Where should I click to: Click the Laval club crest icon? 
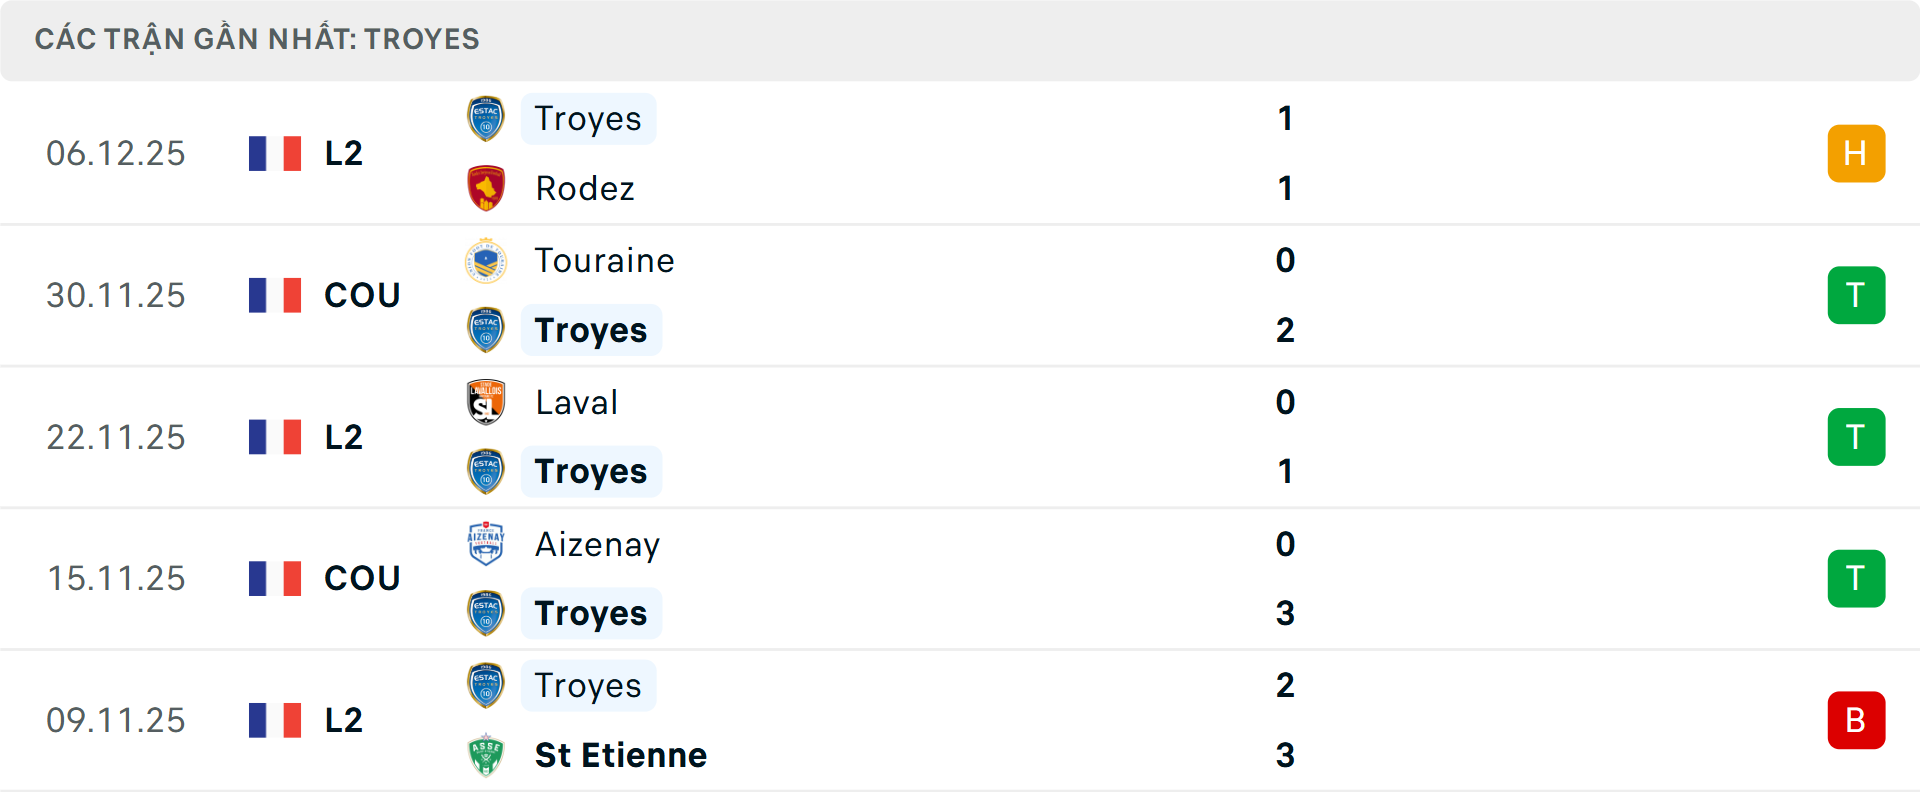tap(486, 403)
